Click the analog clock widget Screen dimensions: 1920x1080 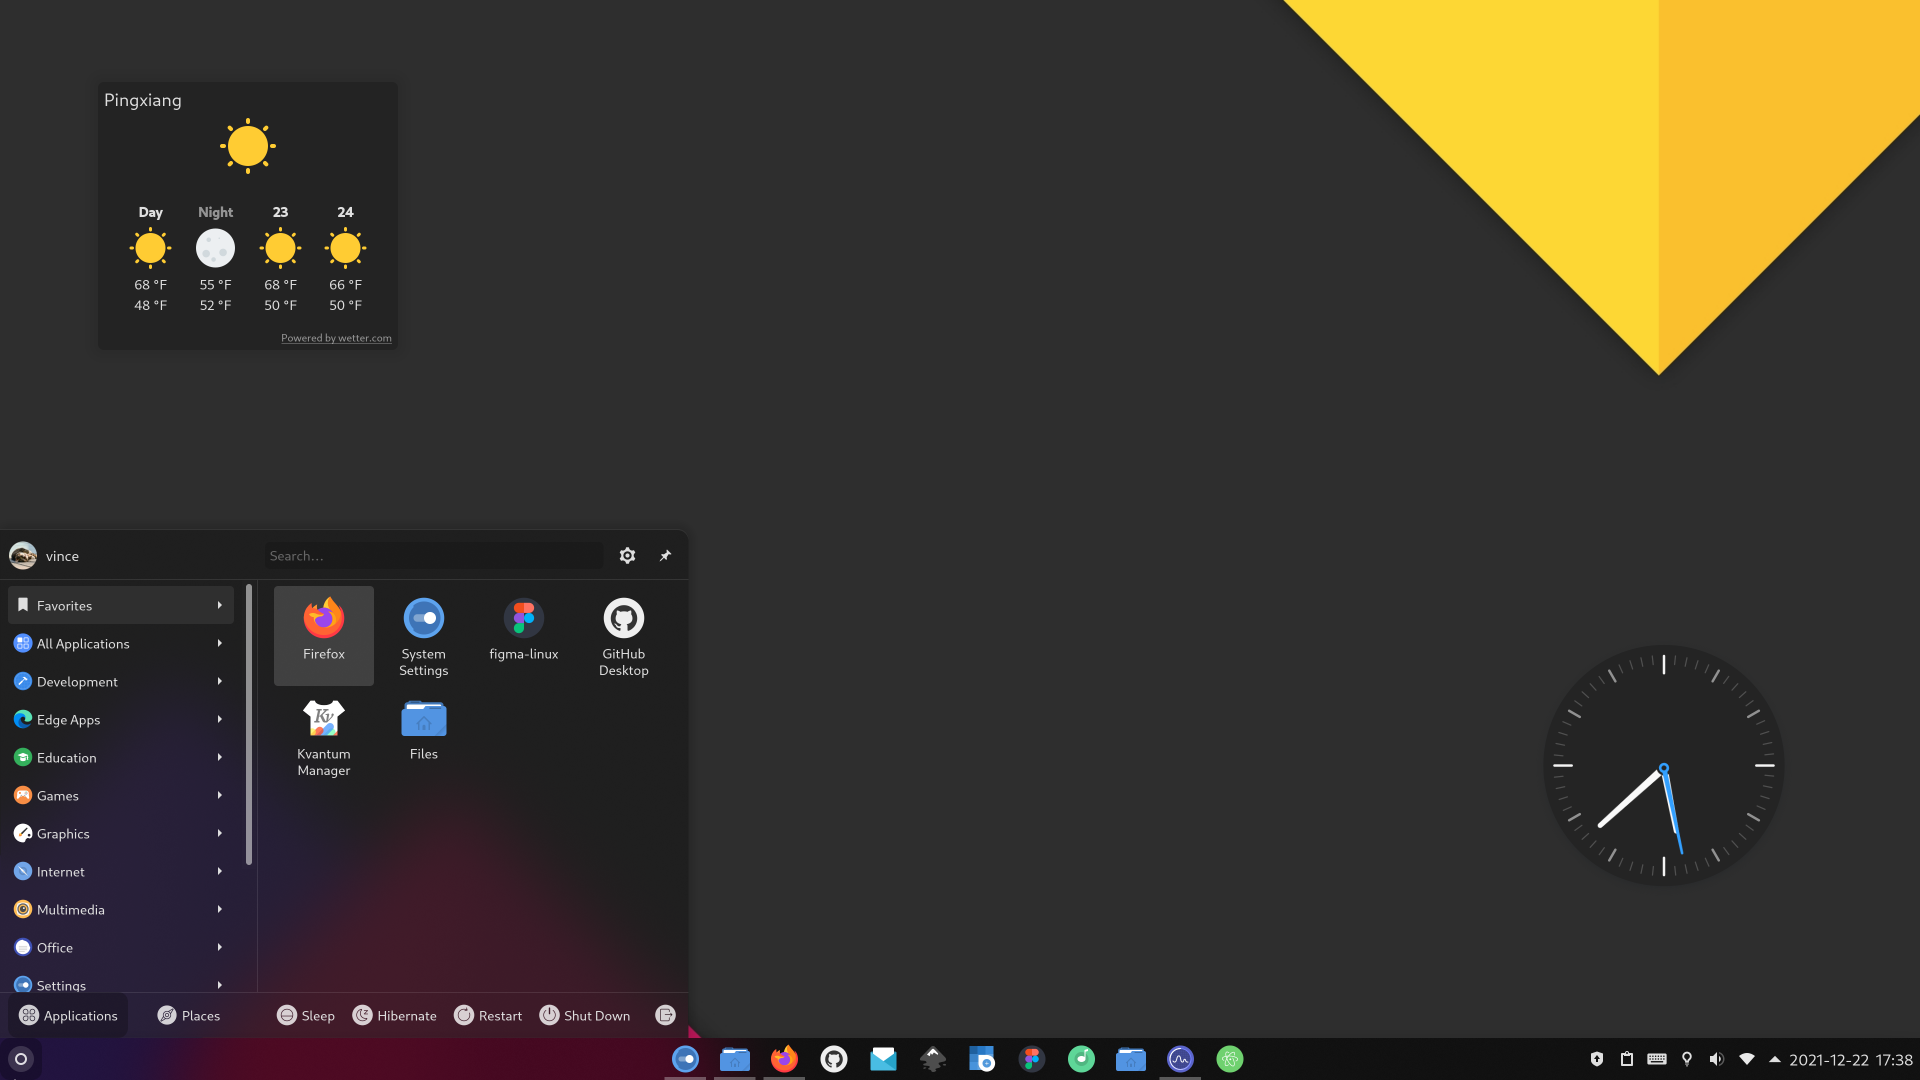pos(1663,765)
